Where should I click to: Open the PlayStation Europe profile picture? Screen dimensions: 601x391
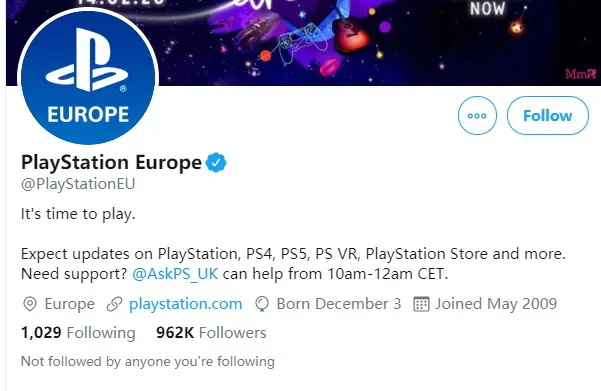(88, 77)
